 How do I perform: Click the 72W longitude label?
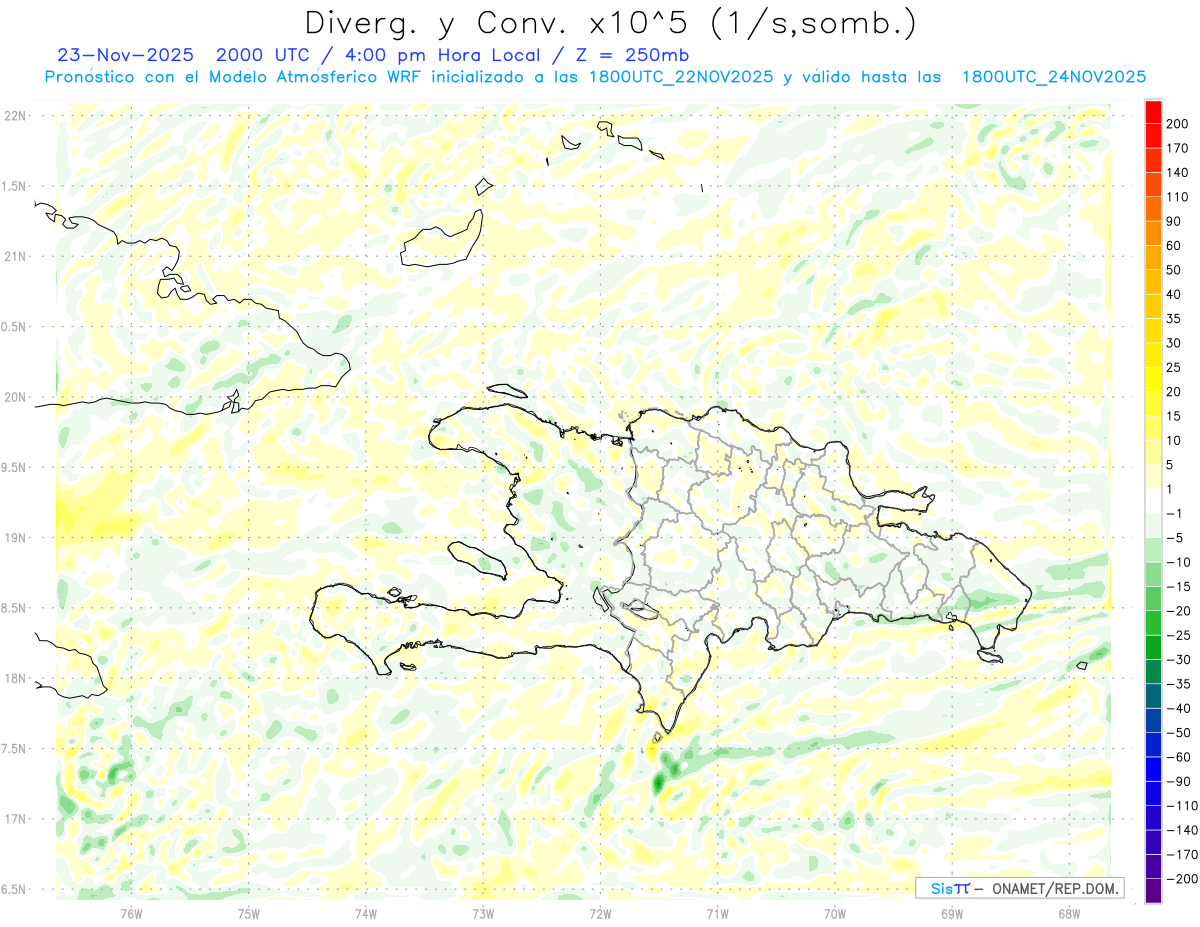tap(600, 913)
